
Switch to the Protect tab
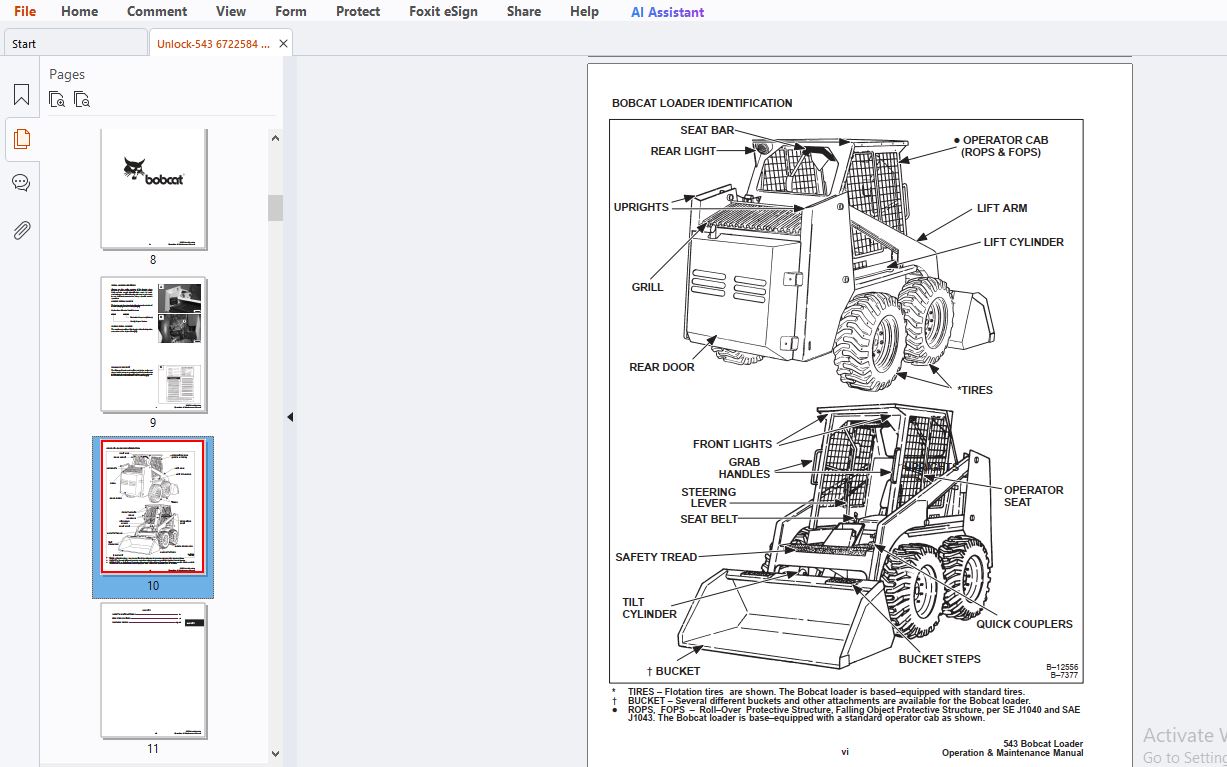pyautogui.click(x=358, y=12)
